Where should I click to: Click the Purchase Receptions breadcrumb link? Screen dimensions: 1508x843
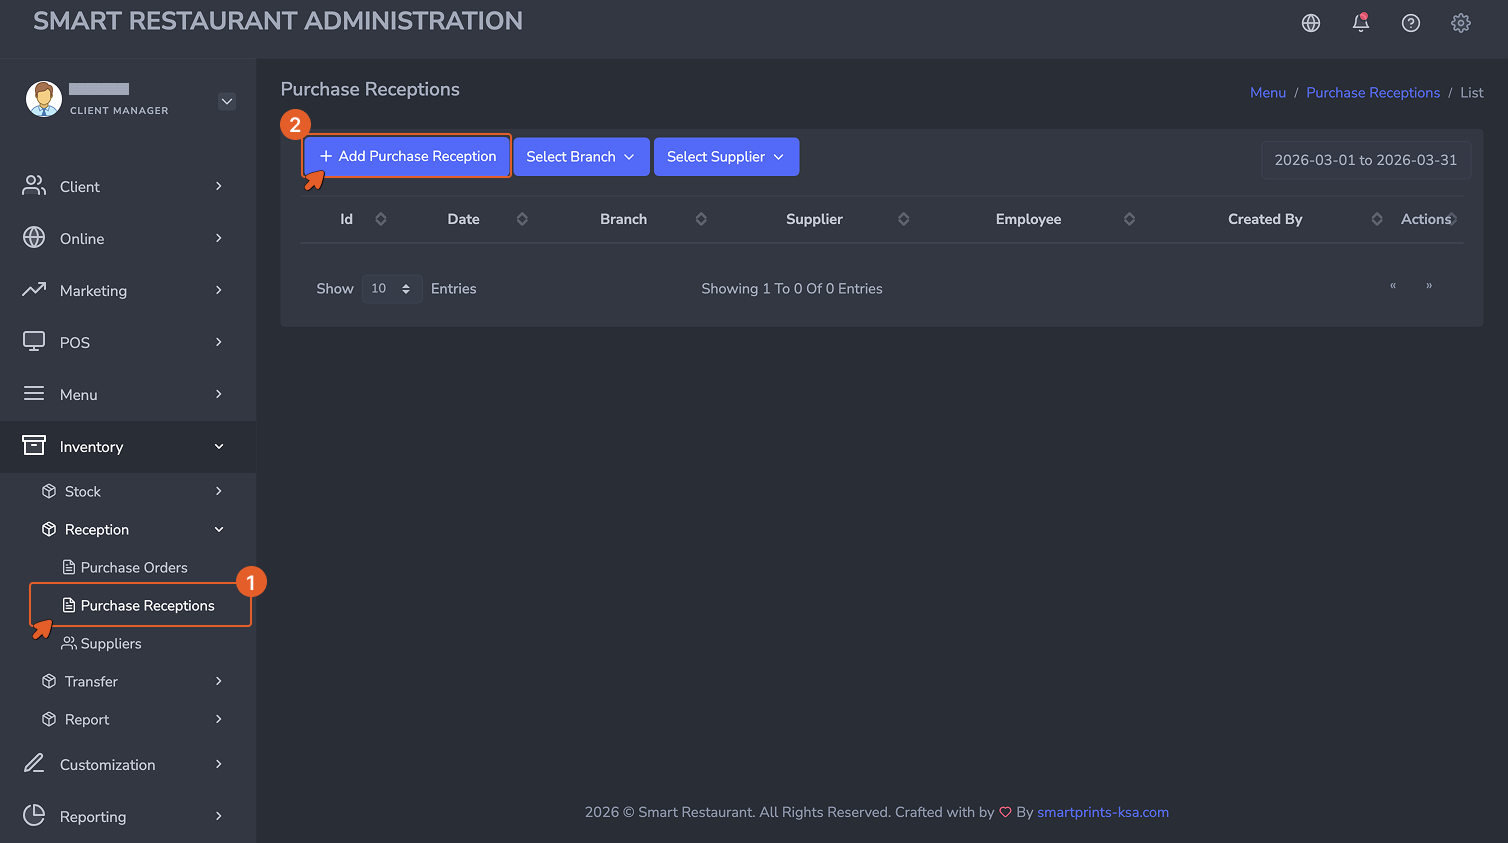tap(1373, 92)
